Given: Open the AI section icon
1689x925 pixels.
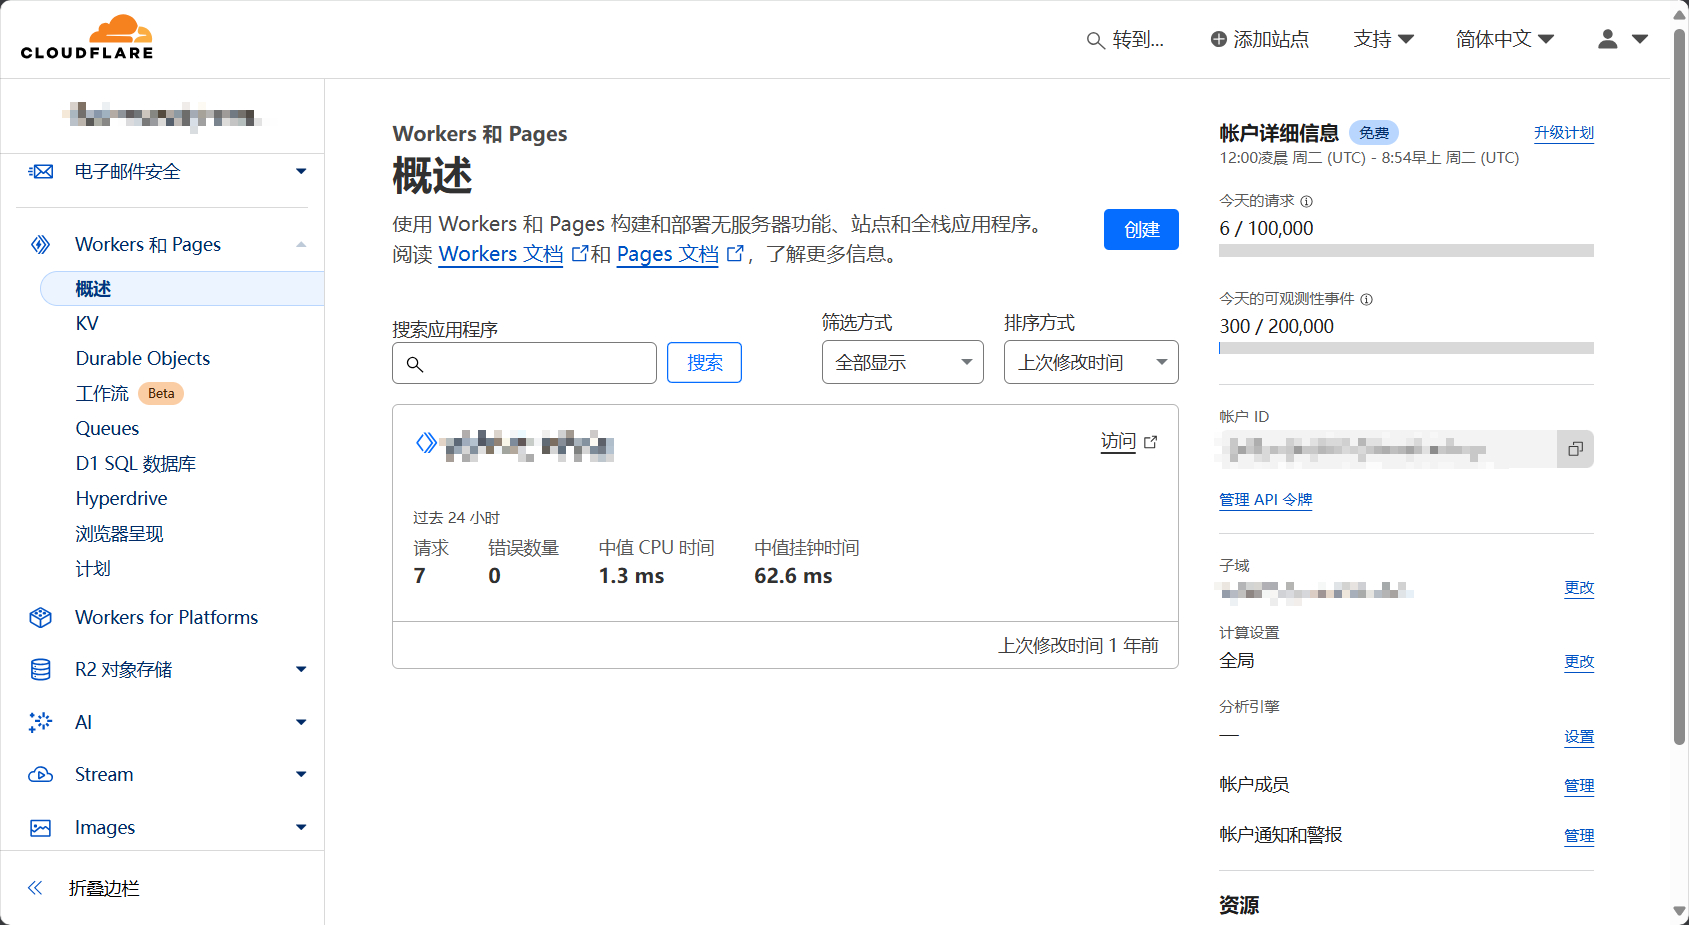Looking at the screenshot, I should [40, 722].
